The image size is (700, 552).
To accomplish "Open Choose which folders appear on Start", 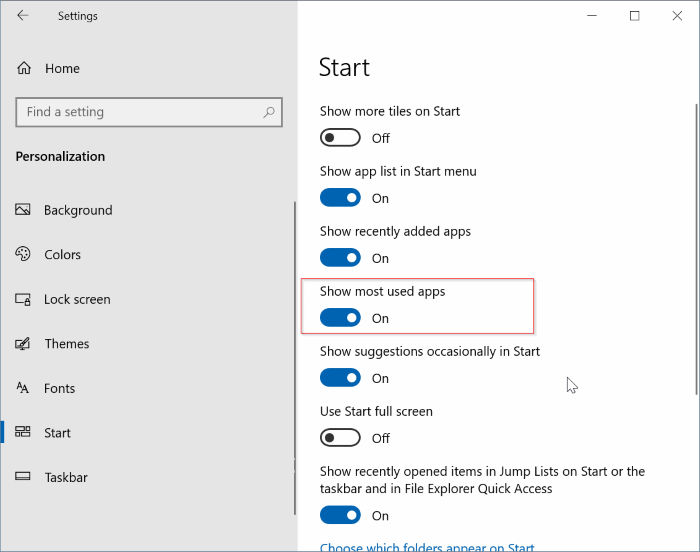I will click(427, 547).
